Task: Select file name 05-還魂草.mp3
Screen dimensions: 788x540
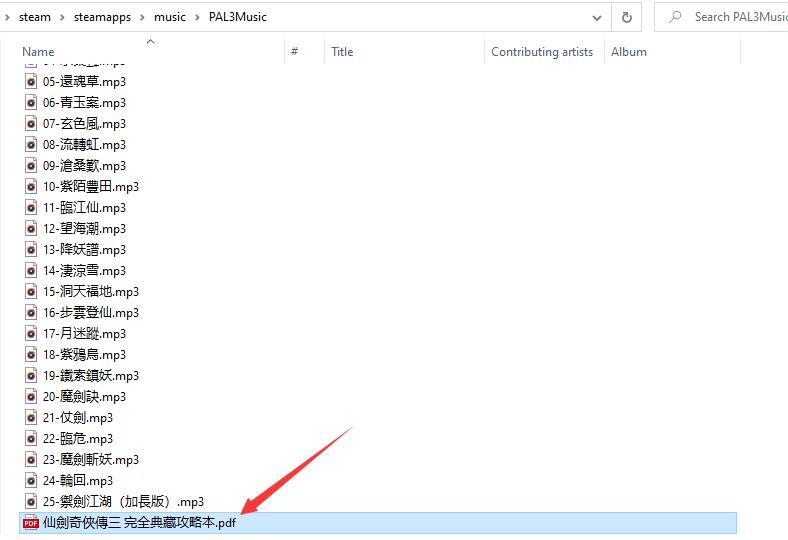Action: [84, 81]
